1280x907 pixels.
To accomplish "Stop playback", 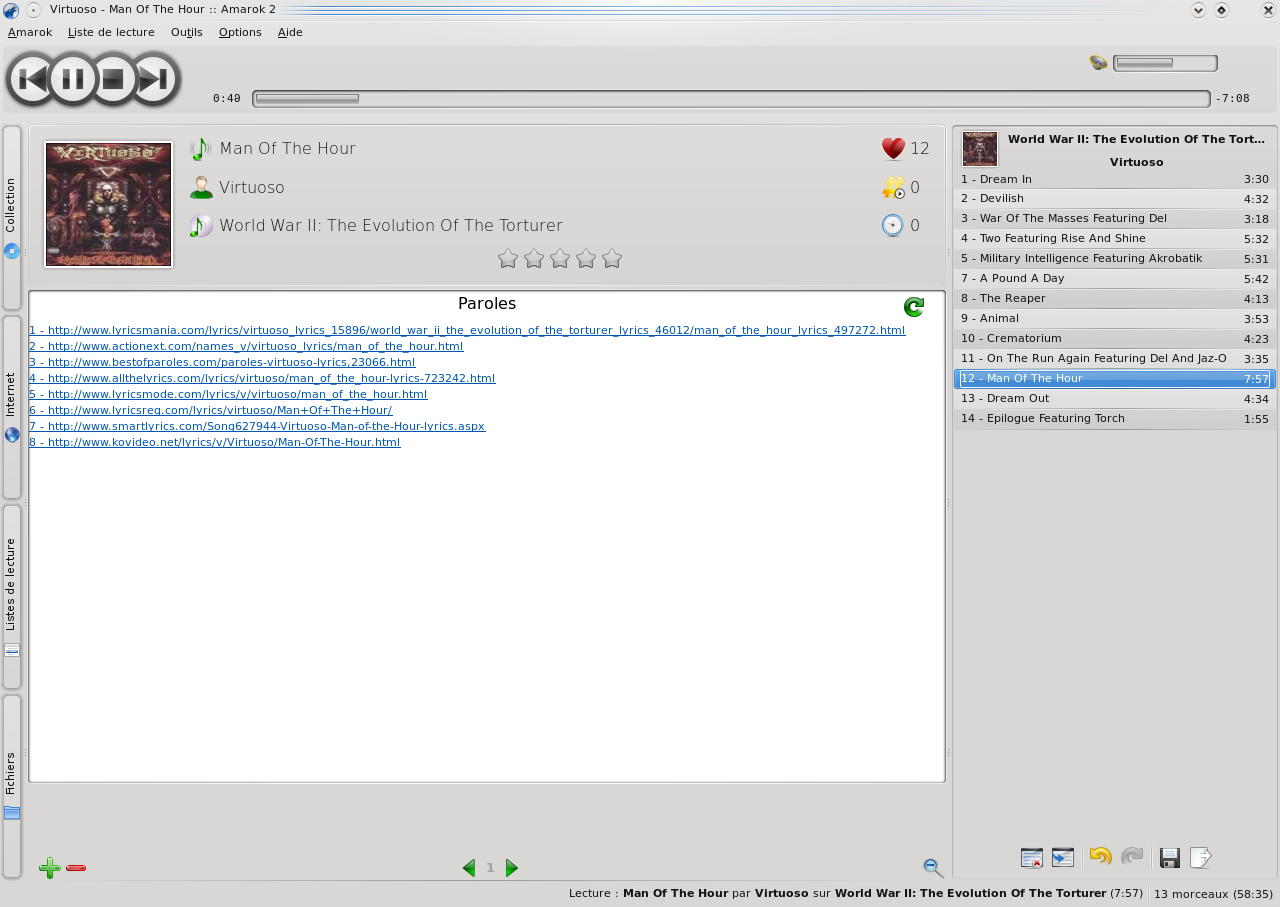I will (113, 79).
